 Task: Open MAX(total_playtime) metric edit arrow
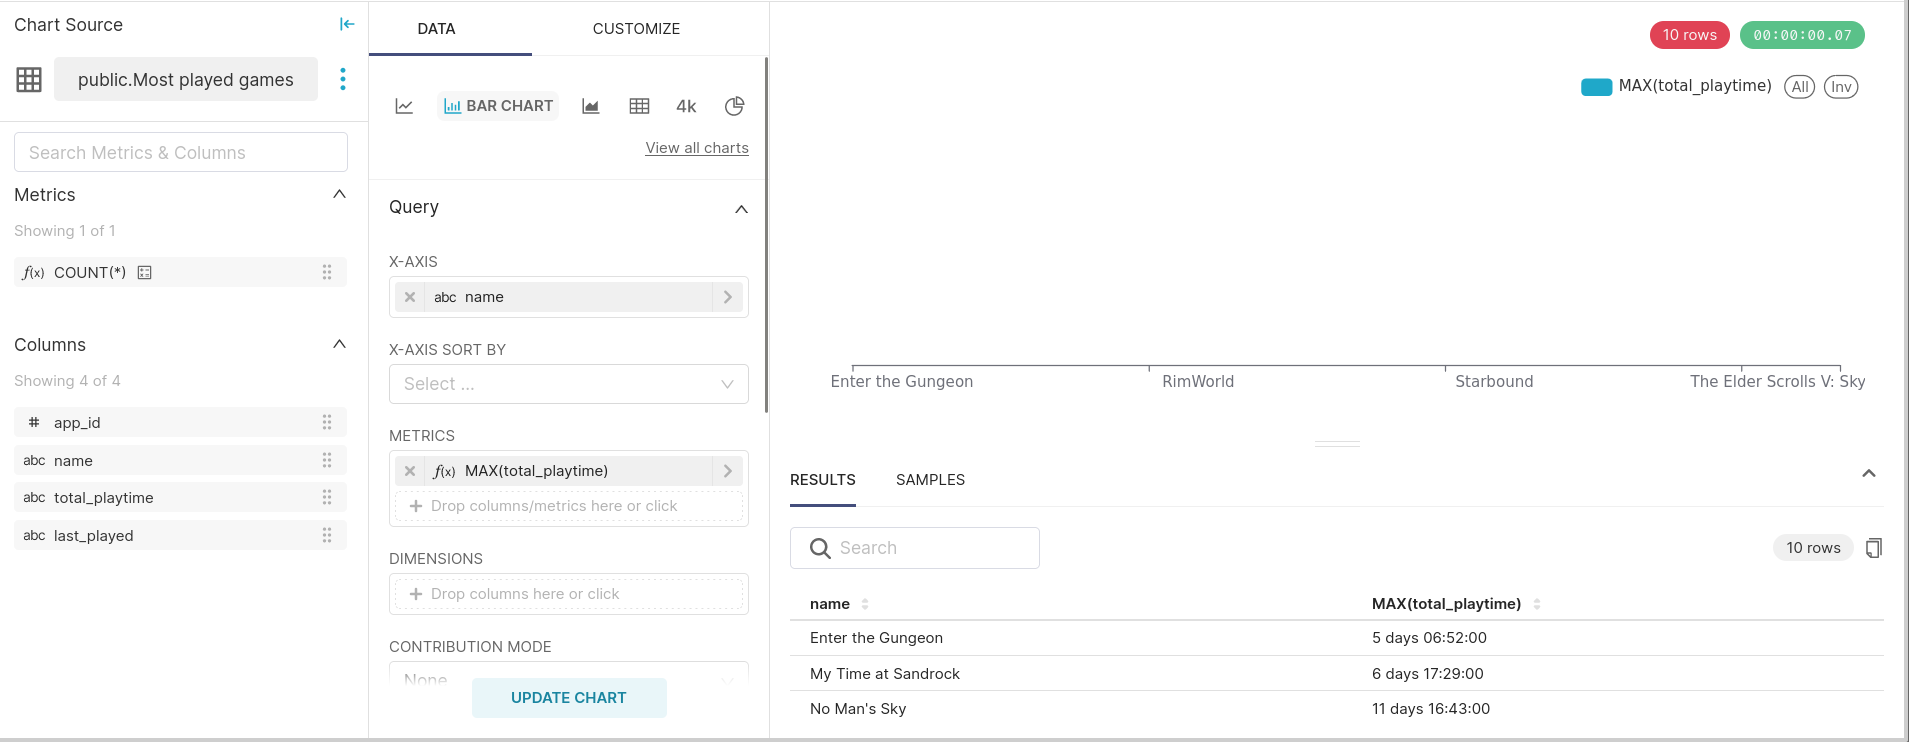[727, 471]
